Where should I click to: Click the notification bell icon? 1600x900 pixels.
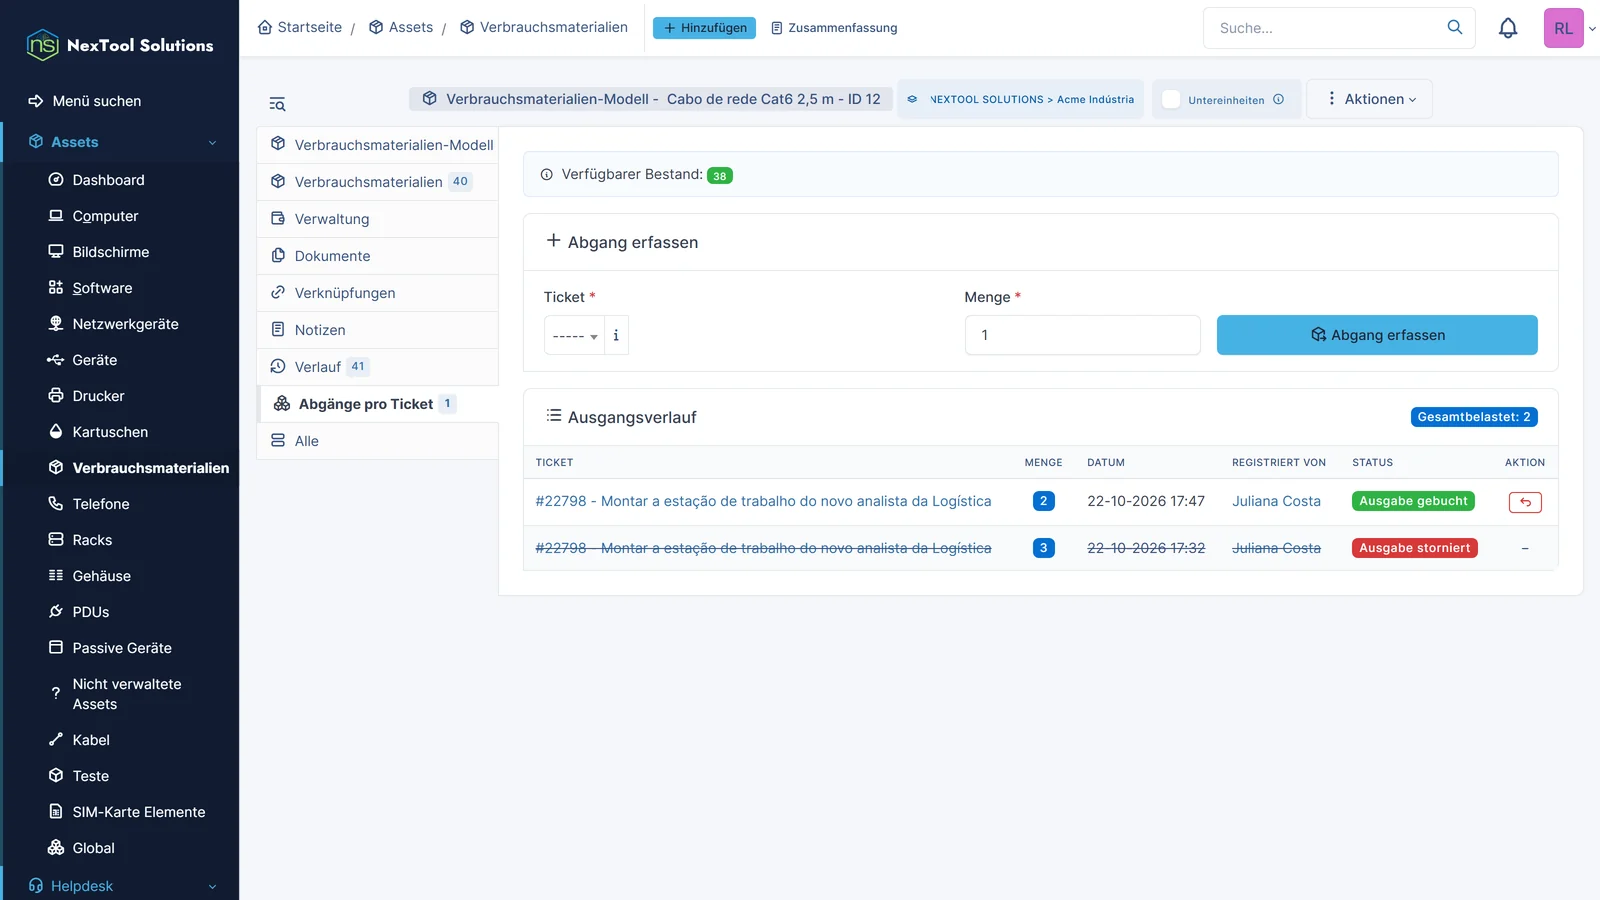coord(1508,28)
